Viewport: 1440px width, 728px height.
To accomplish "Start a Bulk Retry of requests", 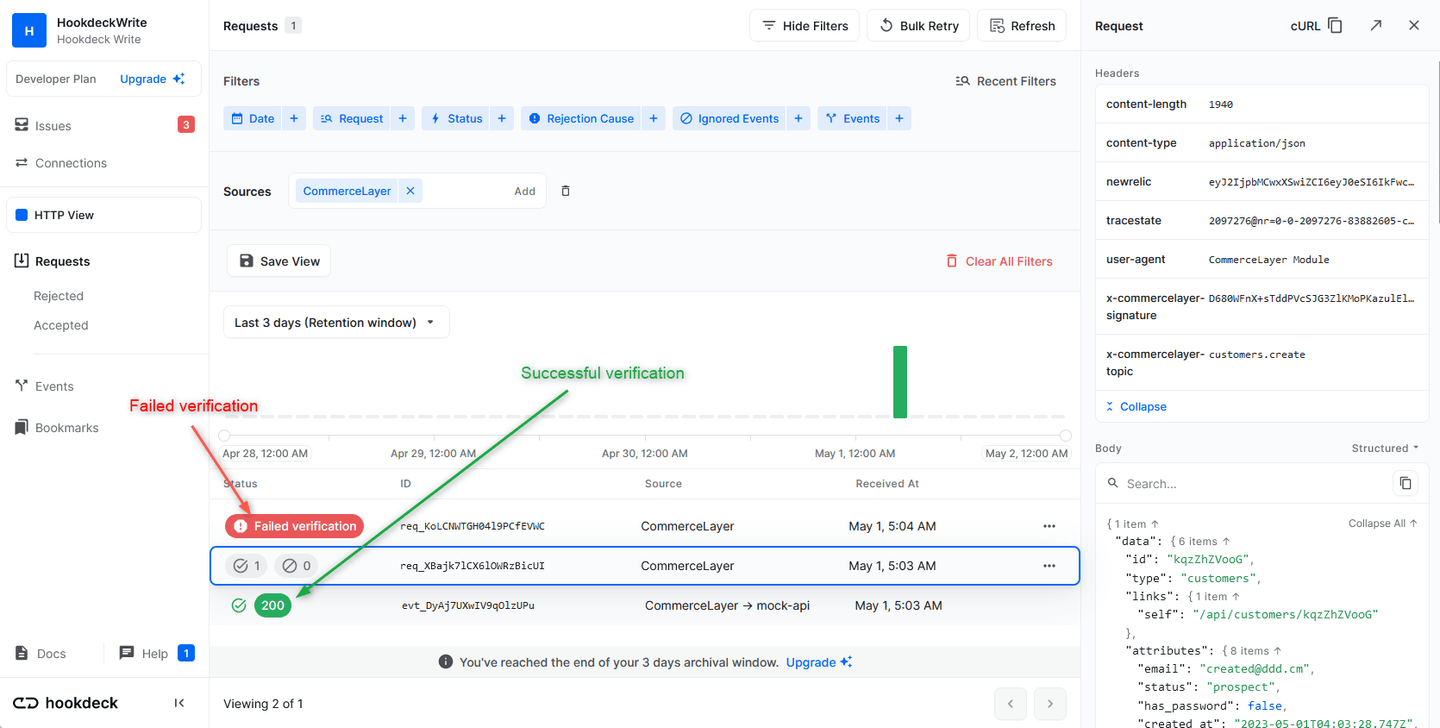I will [x=918, y=25].
